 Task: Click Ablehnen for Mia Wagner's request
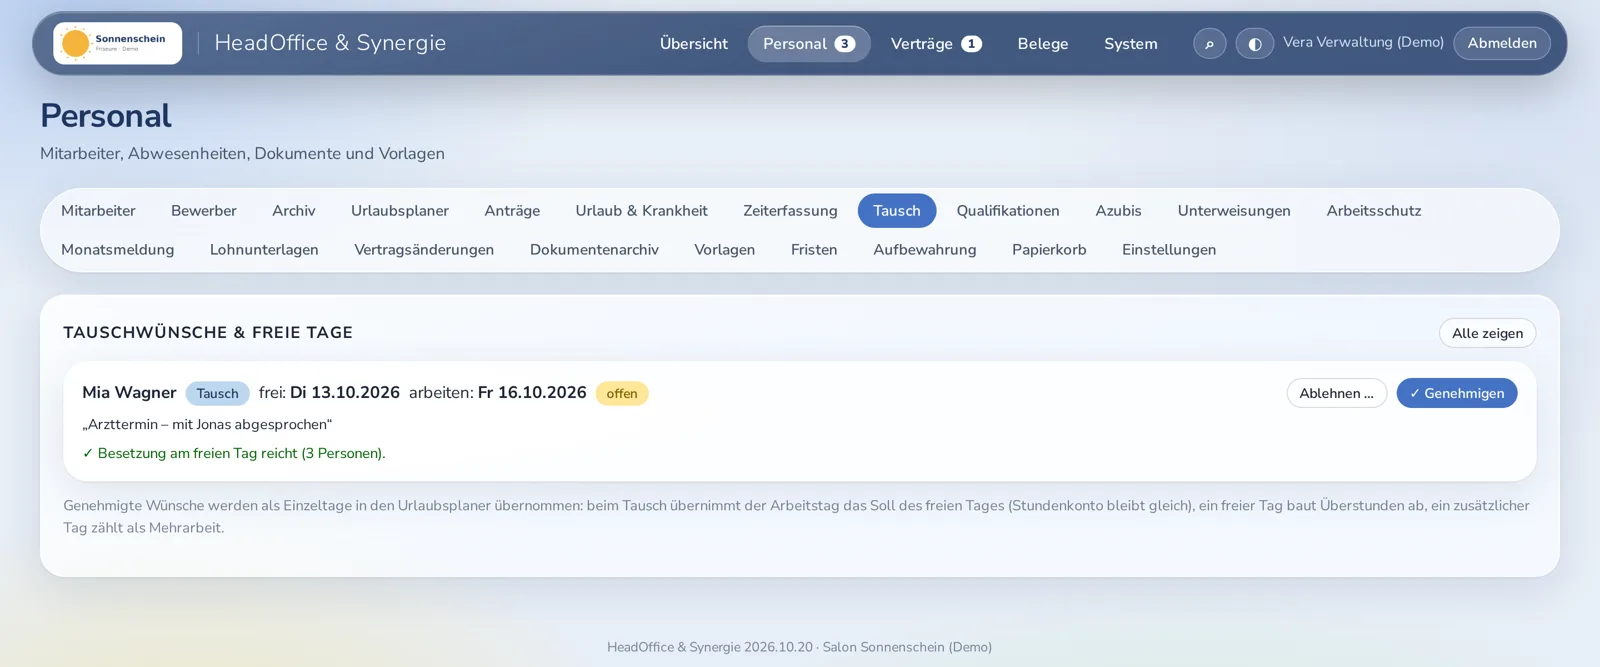click(x=1336, y=393)
